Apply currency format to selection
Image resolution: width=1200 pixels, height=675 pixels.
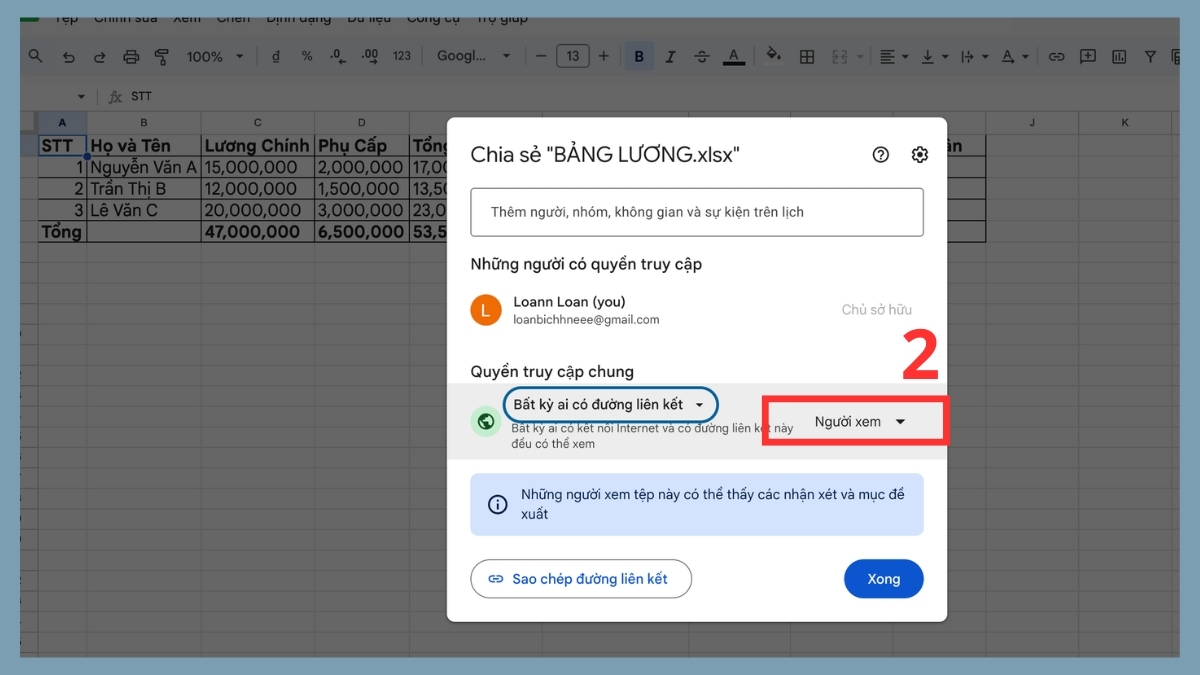tap(276, 56)
